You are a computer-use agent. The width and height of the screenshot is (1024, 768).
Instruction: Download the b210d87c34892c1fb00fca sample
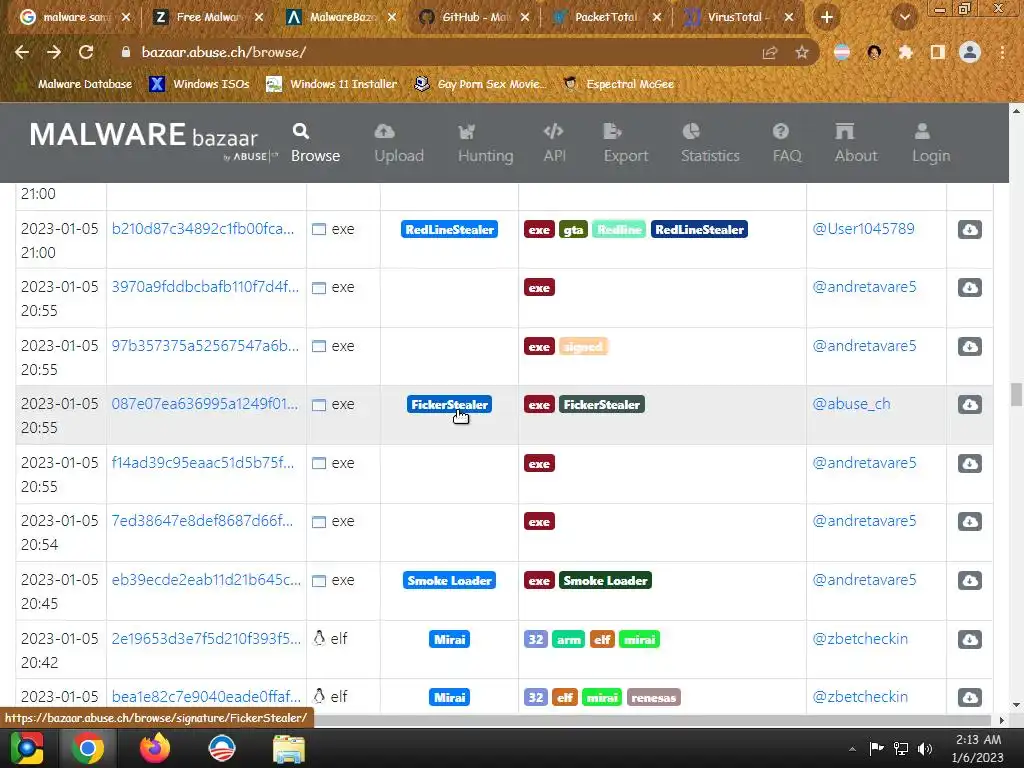tap(970, 229)
